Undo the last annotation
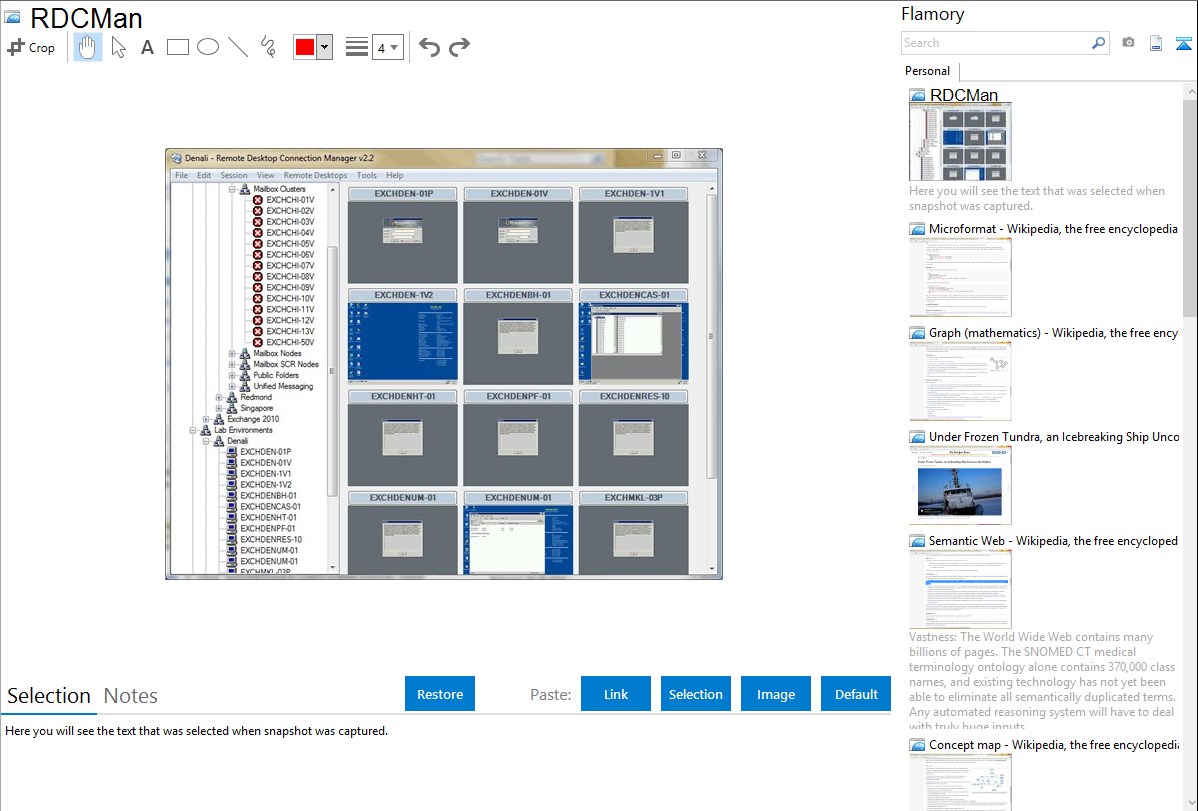The width and height of the screenshot is (1198, 811). click(429, 47)
